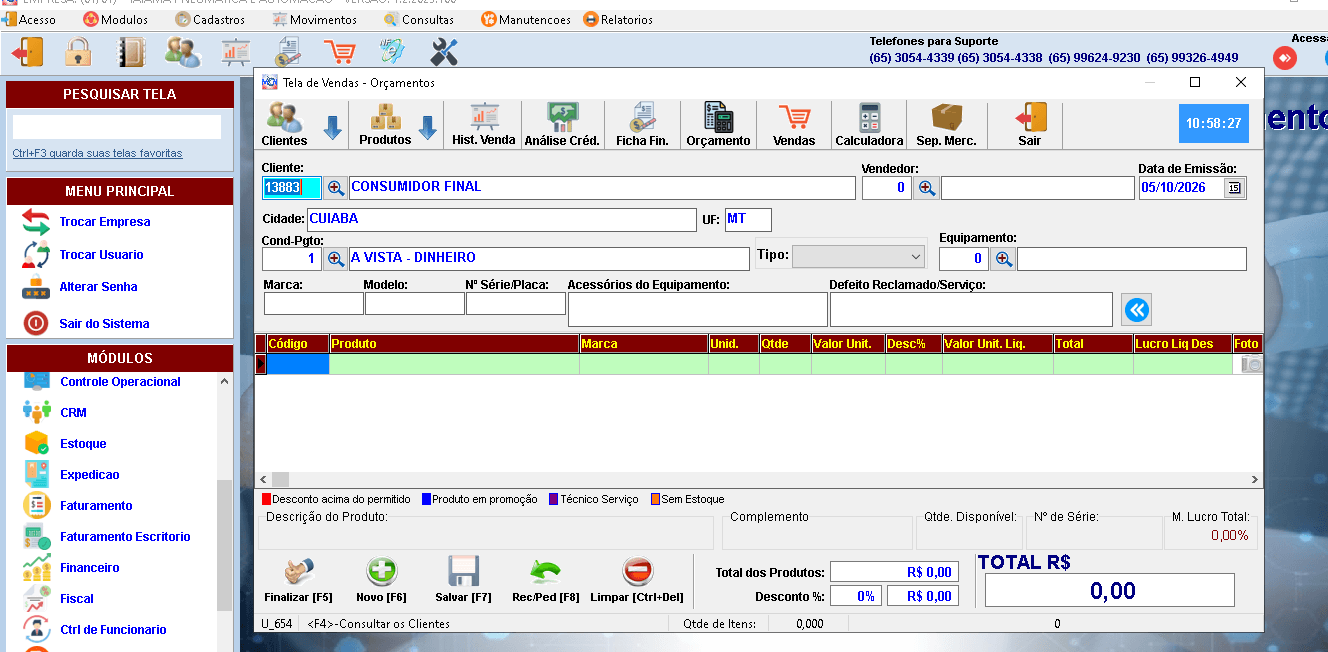The height and width of the screenshot is (652, 1328).
Task: Click Rec/Ped [F8] green arrow button
Action: click(x=545, y=580)
